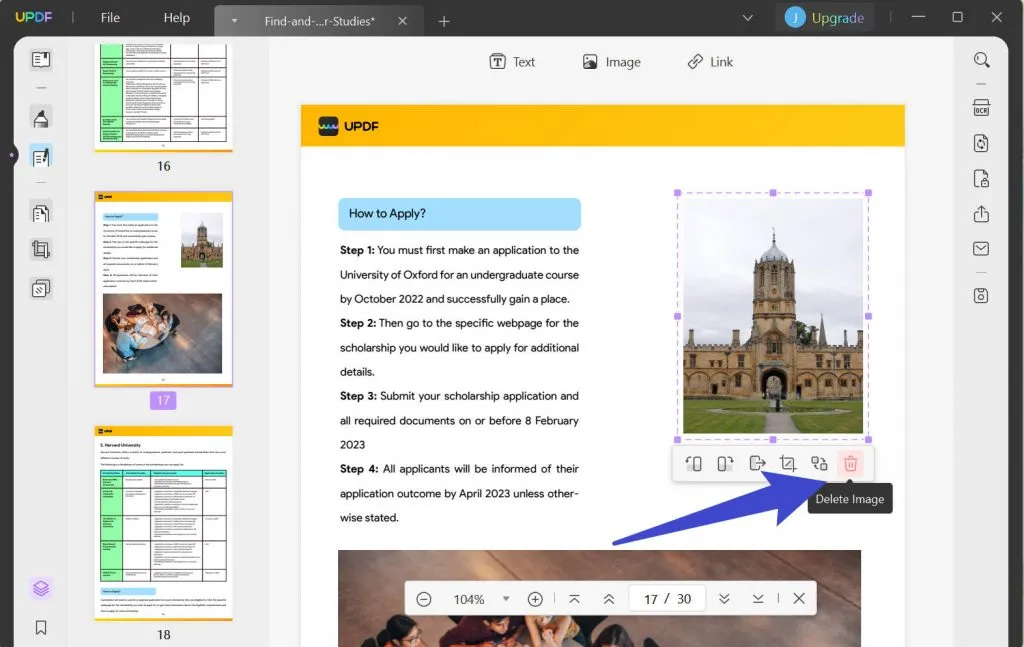Click the Delete Image trash icon
The width and height of the screenshot is (1024, 647).
point(850,464)
